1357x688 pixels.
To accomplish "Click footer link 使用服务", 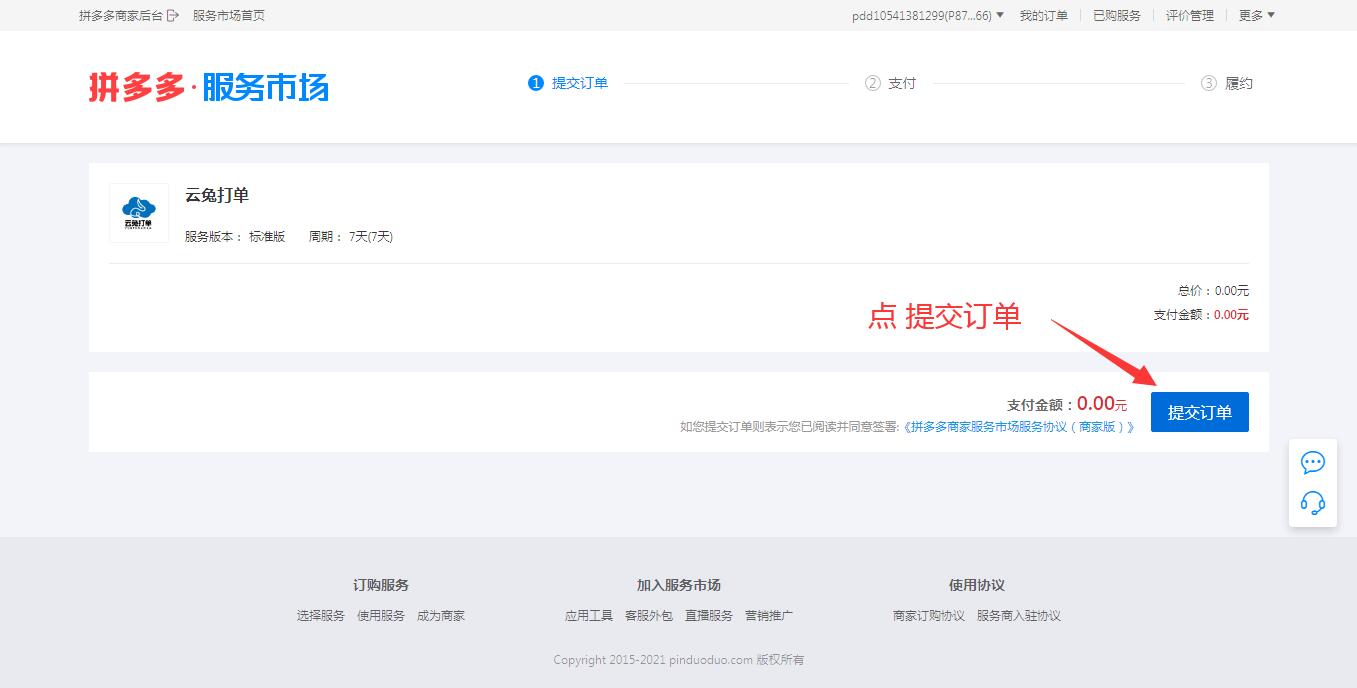I will [x=381, y=616].
